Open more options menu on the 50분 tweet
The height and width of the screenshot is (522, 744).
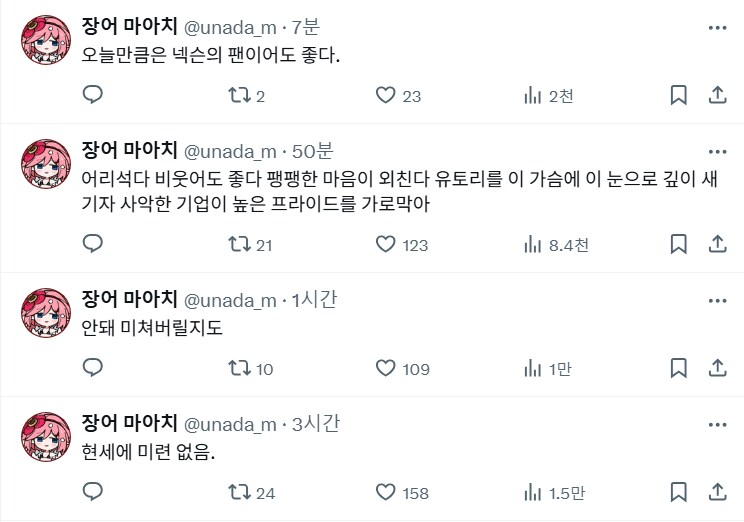point(716,151)
